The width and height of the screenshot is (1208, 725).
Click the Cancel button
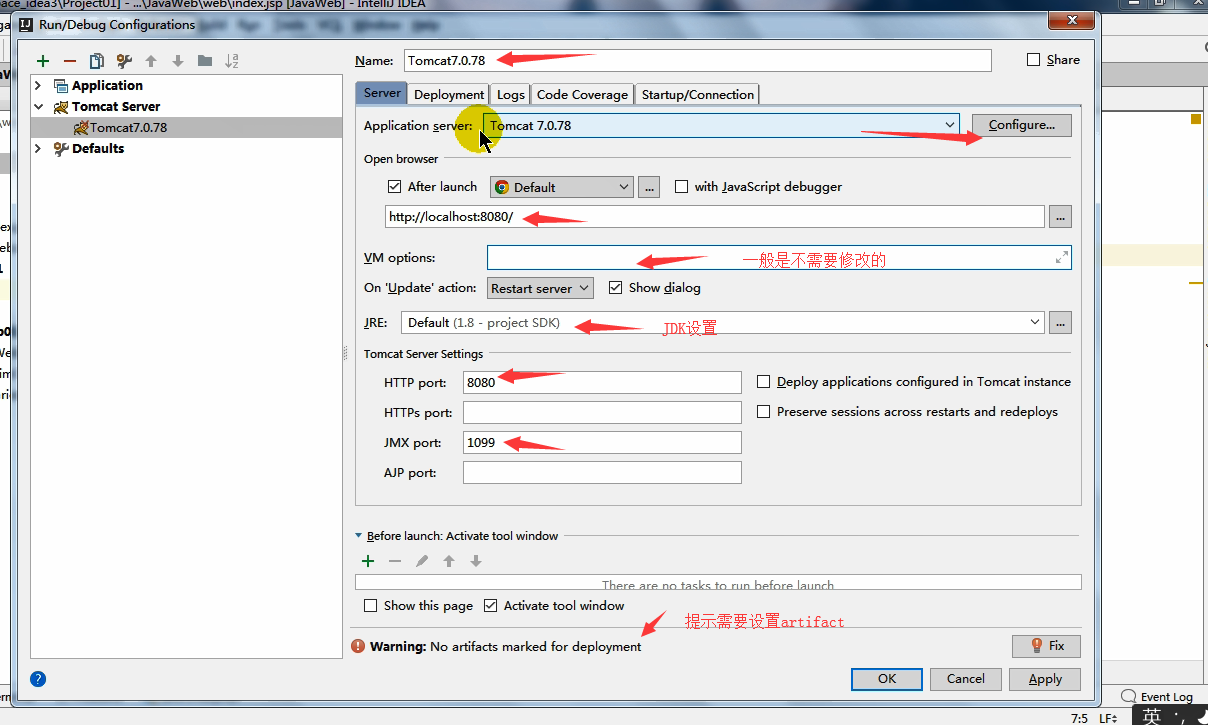point(965,679)
